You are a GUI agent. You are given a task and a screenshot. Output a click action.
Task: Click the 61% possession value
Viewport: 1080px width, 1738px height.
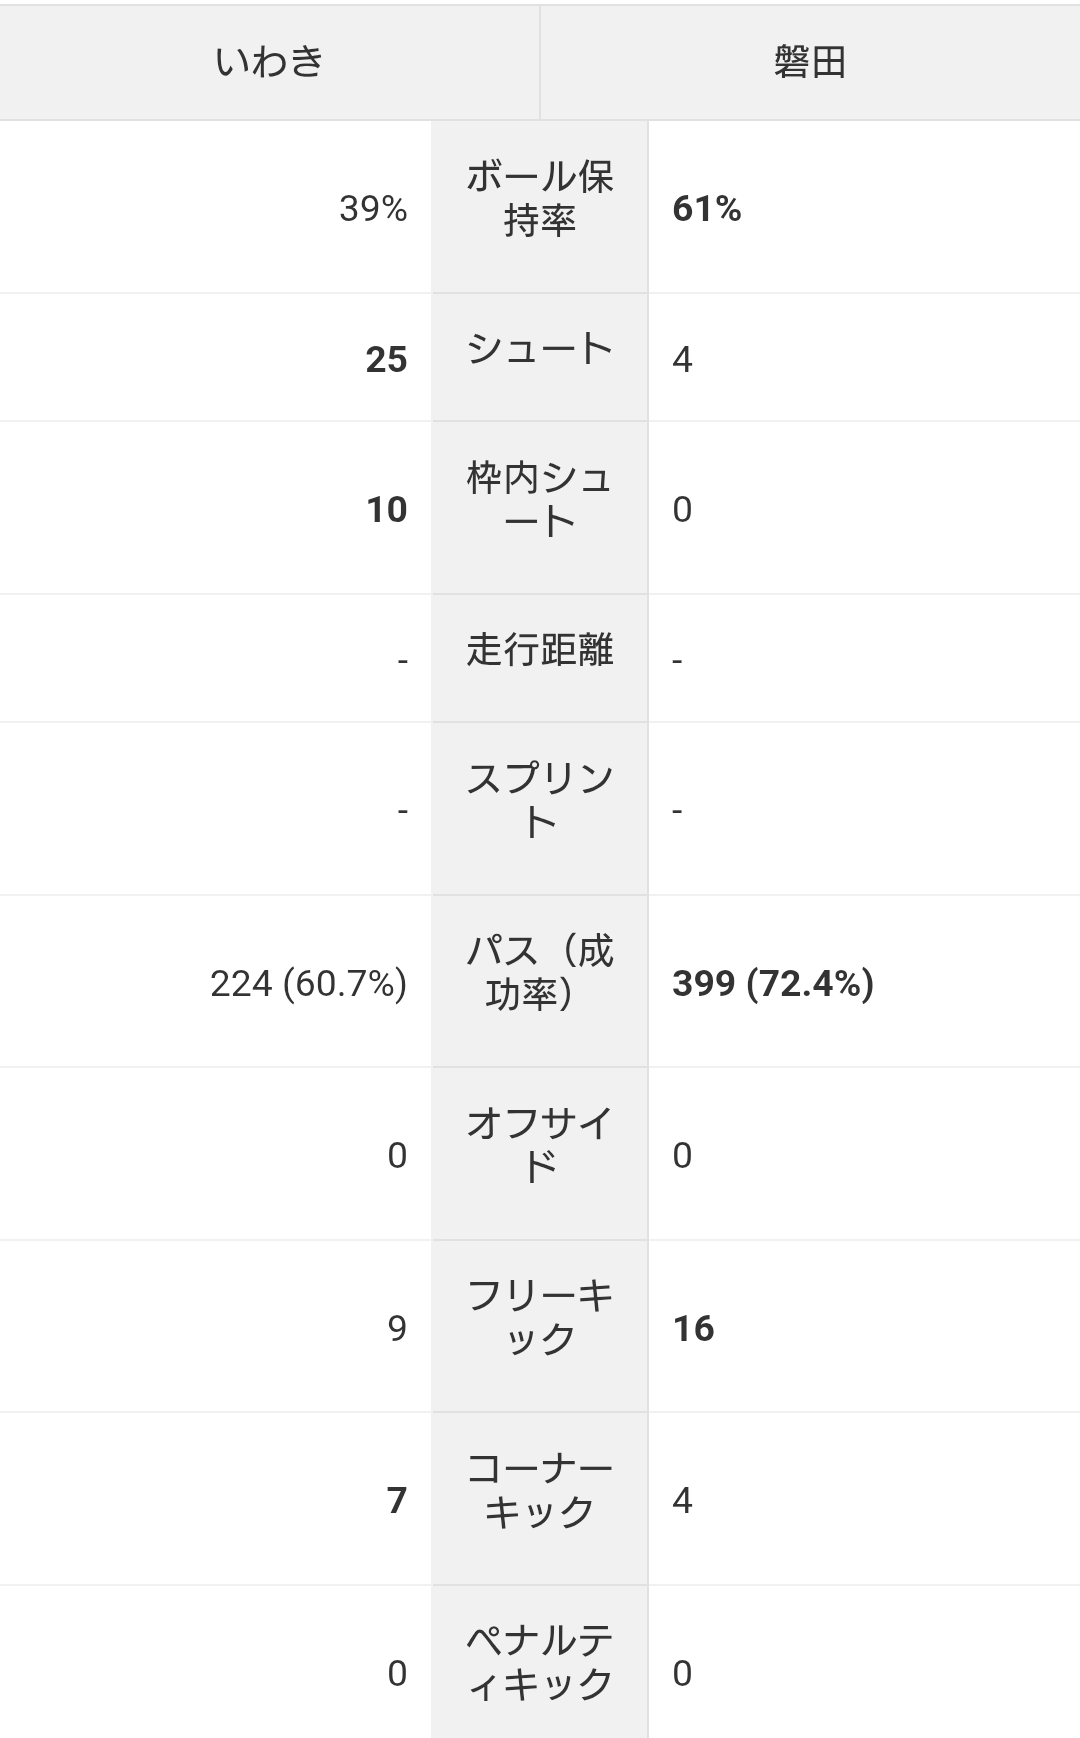(707, 208)
